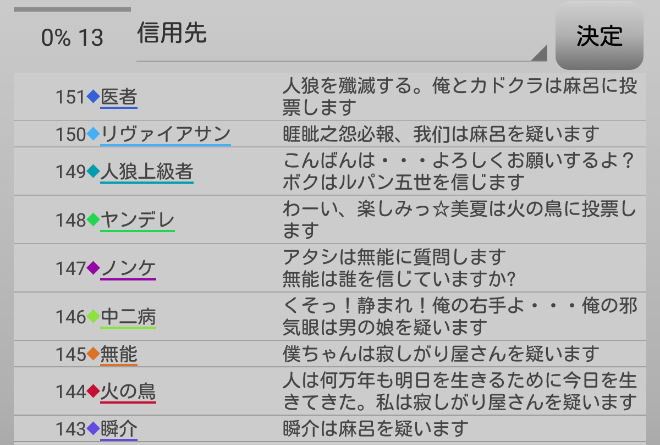Open the player name ヤンデレ
Image resolution: width=660 pixels, height=445 pixels.
(x=138, y=220)
